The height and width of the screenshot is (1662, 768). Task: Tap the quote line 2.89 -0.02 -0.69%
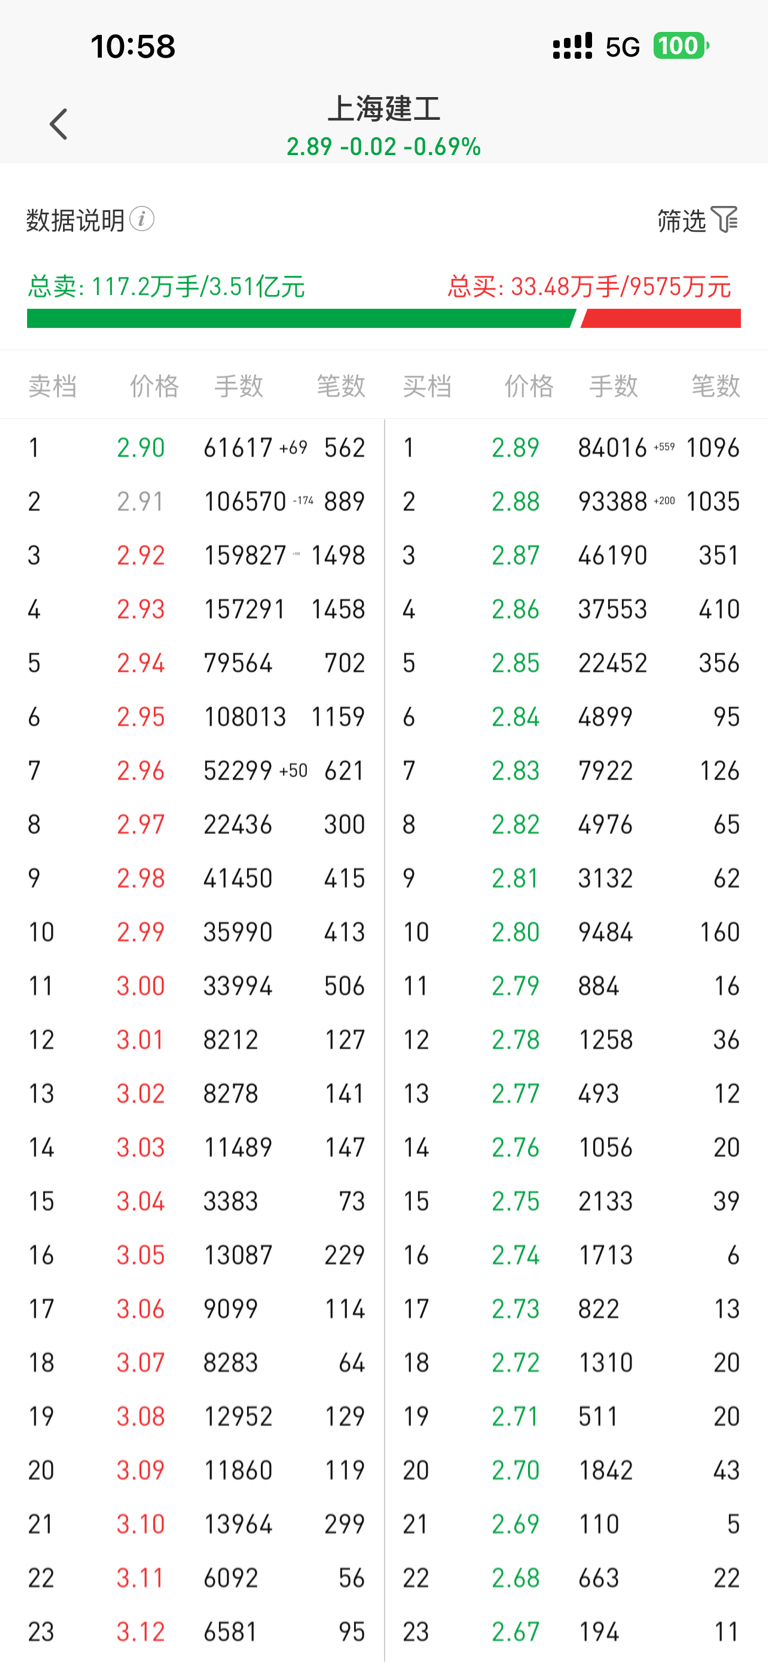pyautogui.click(x=384, y=147)
